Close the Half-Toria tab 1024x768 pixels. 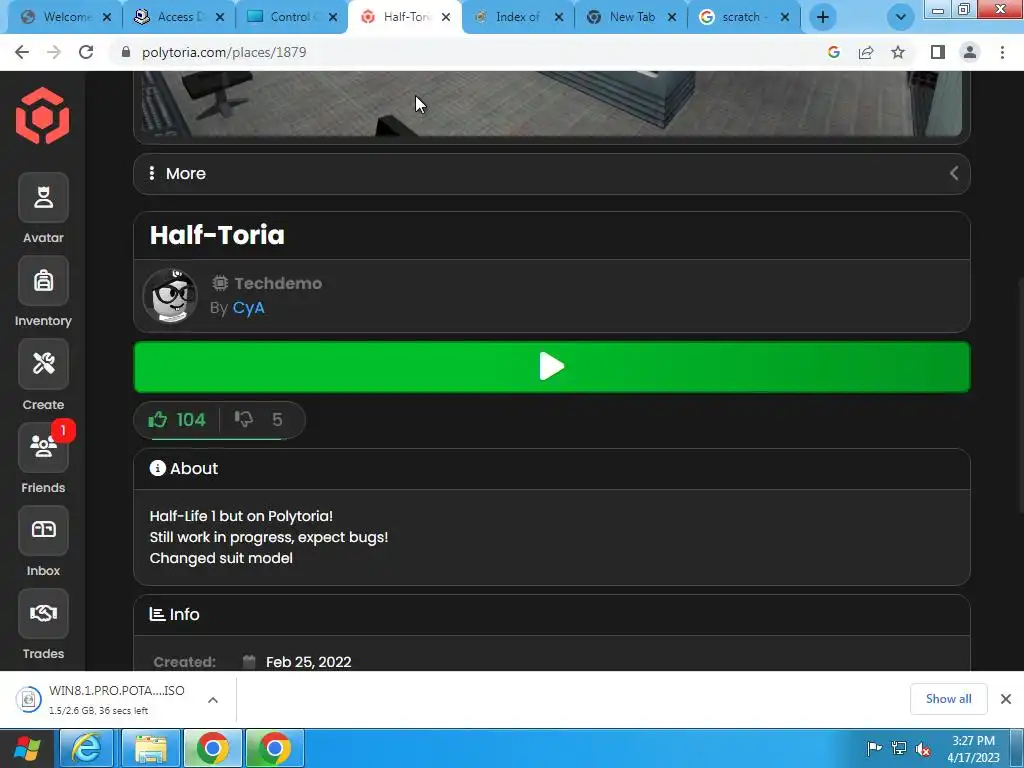(x=446, y=17)
